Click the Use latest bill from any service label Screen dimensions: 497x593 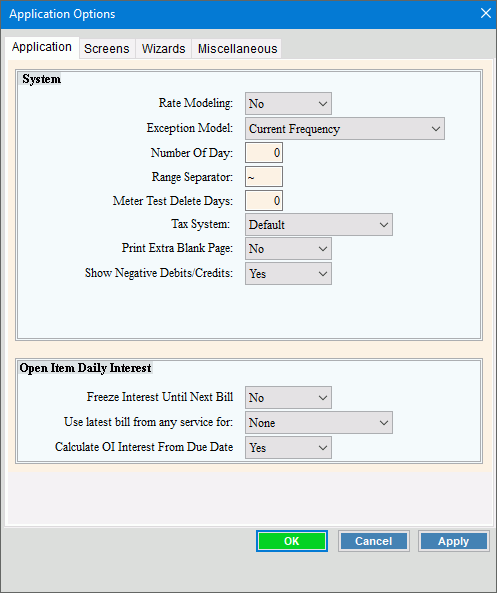click(x=148, y=422)
